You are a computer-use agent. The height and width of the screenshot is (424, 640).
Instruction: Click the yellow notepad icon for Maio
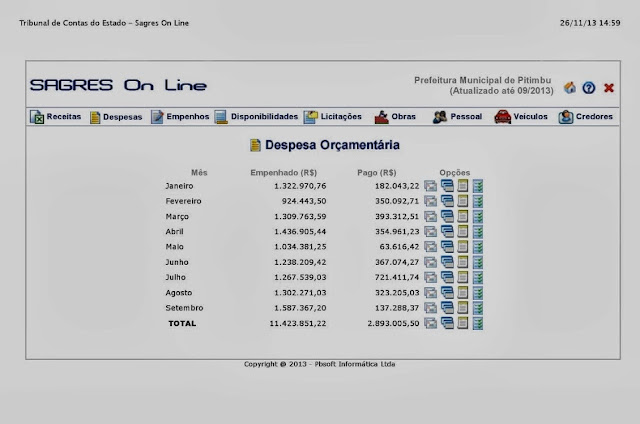pyautogui.click(x=462, y=247)
